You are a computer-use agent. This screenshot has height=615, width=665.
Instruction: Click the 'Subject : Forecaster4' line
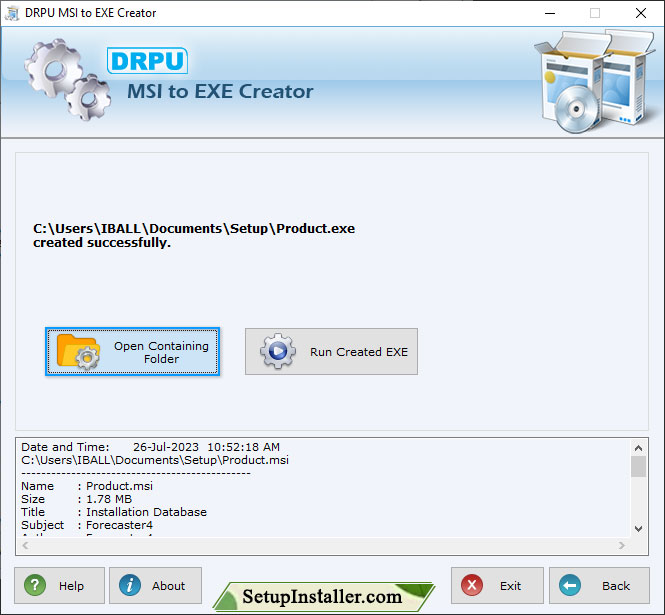pyautogui.click(x=87, y=525)
